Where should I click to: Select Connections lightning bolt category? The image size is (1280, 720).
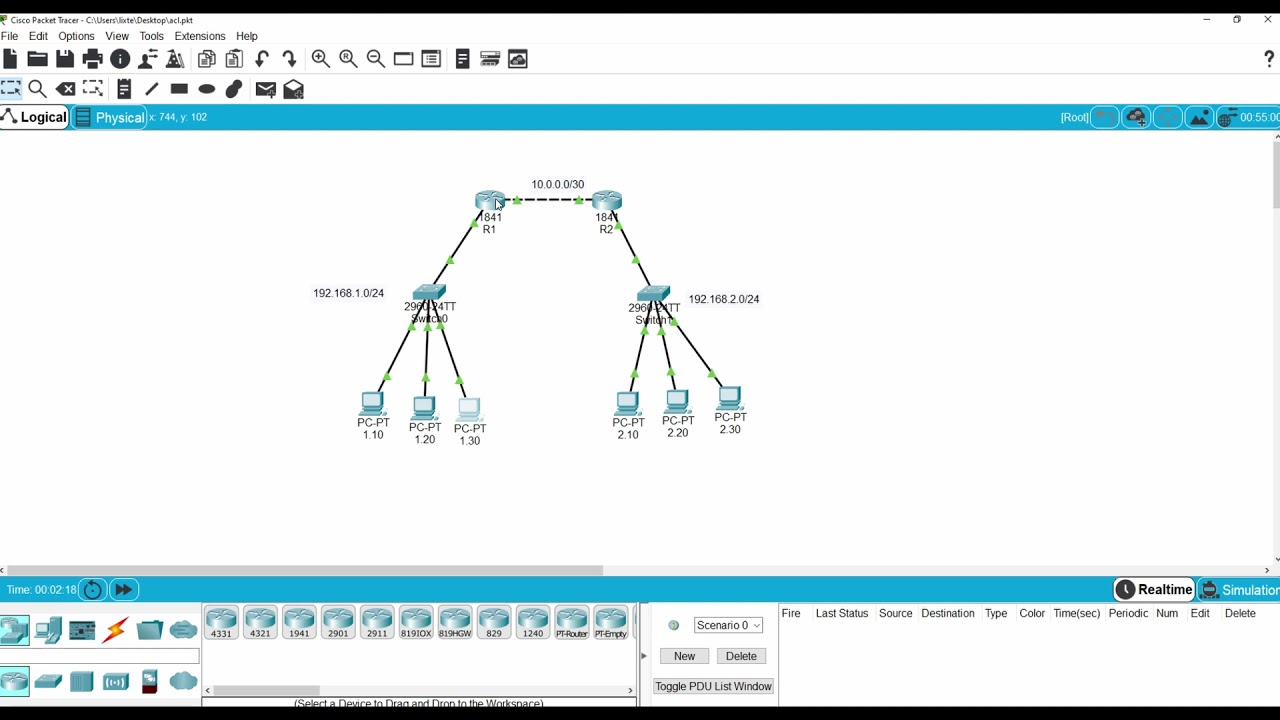coord(115,630)
